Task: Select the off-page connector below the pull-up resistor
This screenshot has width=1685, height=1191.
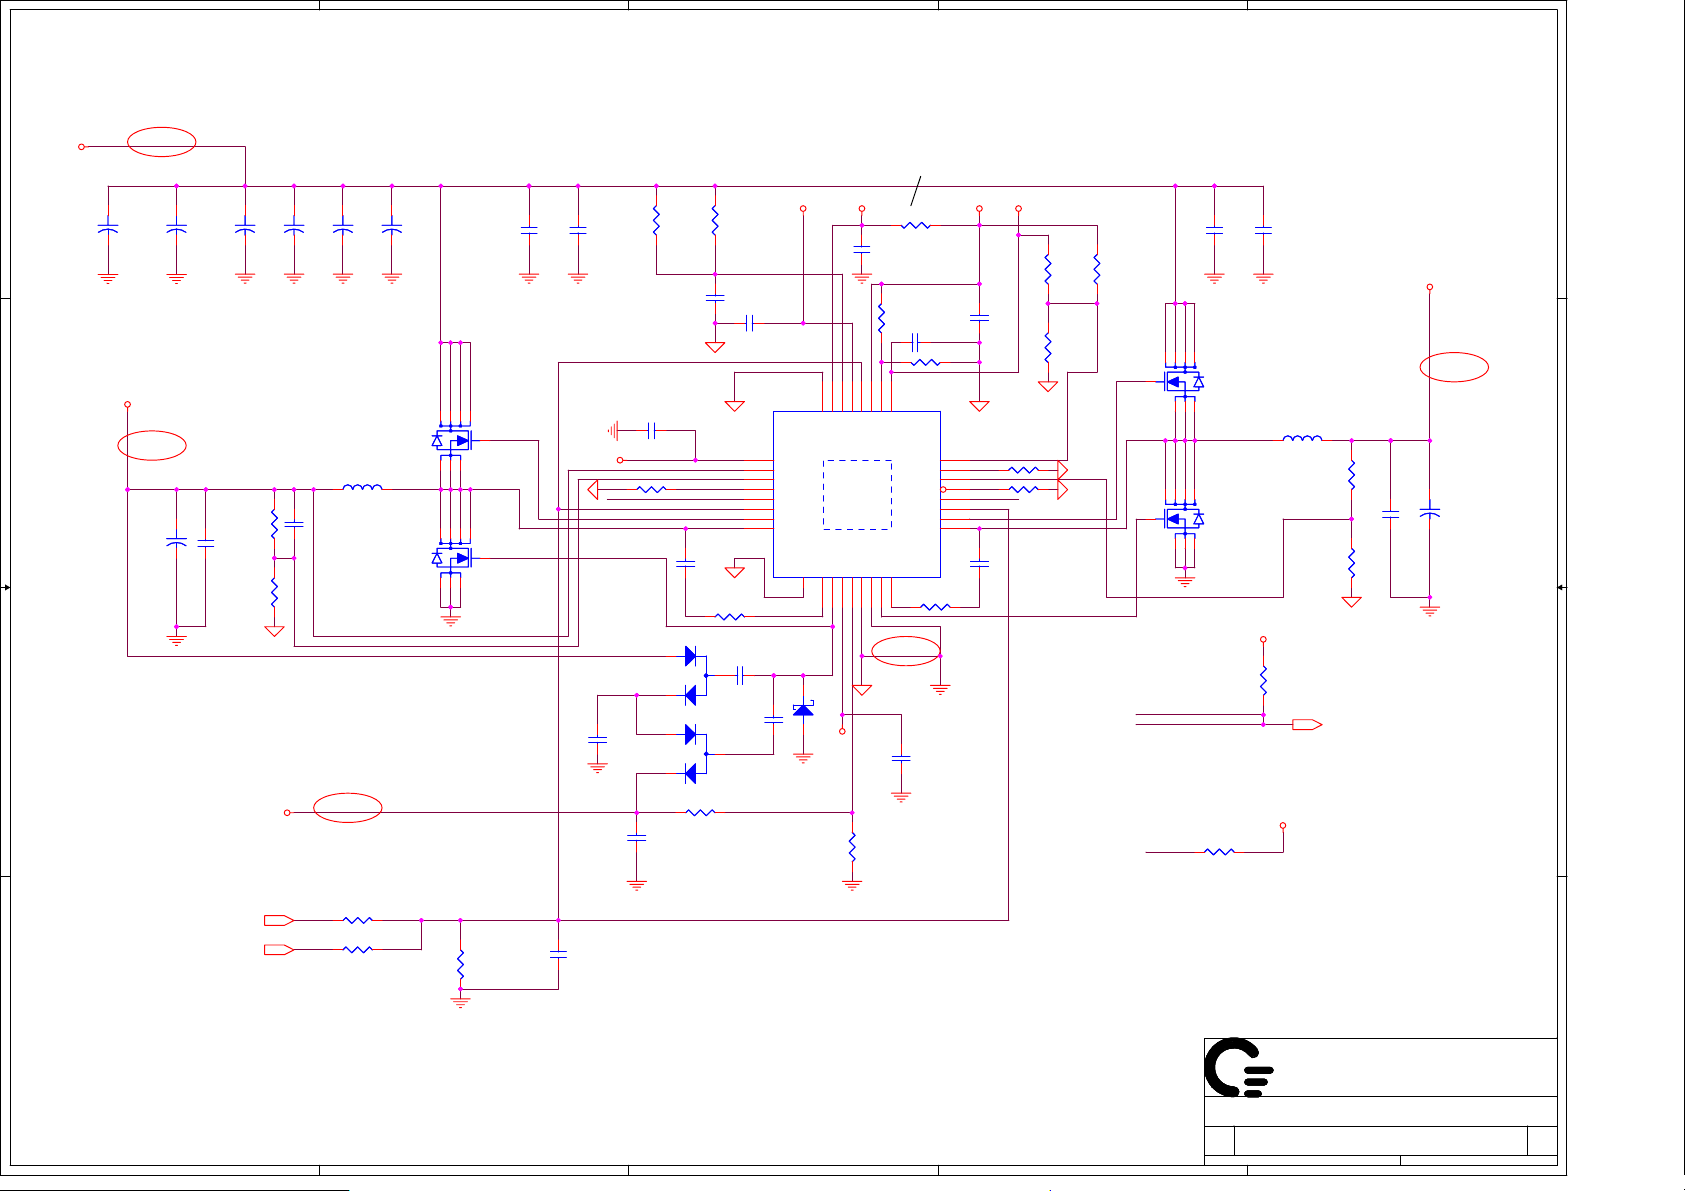Action: [1307, 725]
